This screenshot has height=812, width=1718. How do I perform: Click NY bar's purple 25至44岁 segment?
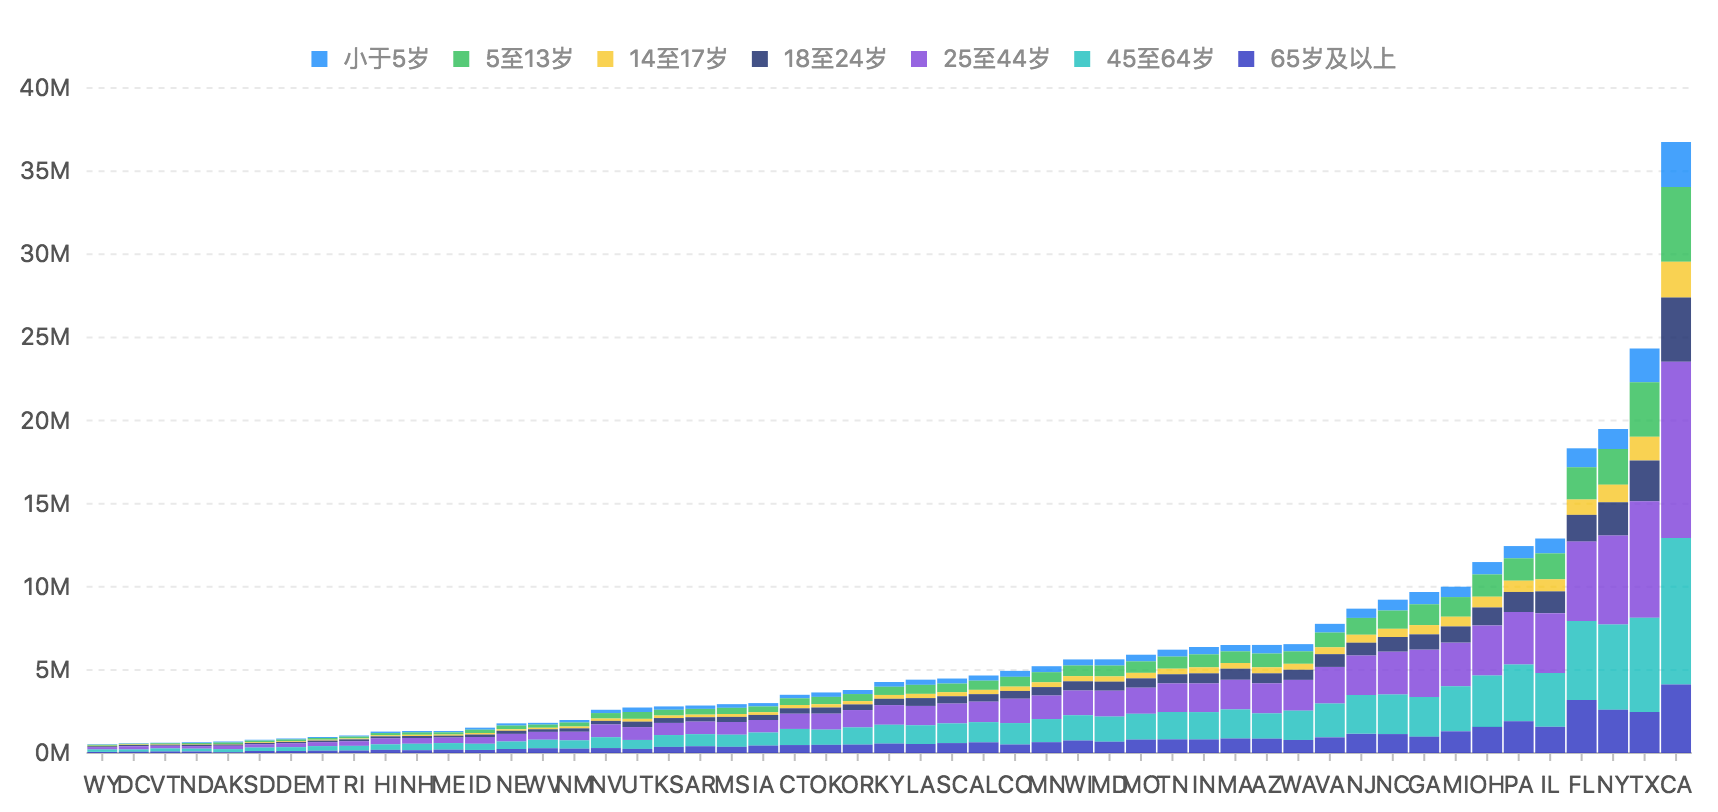(x=1613, y=580)
